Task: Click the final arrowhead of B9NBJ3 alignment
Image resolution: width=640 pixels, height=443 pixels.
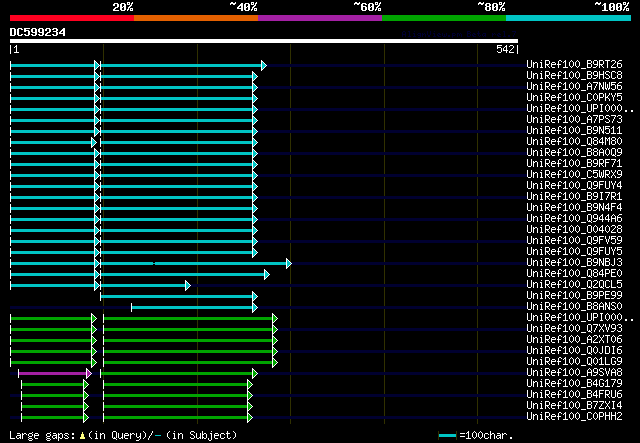Action: pyautogui.click(x=289, y=263)
